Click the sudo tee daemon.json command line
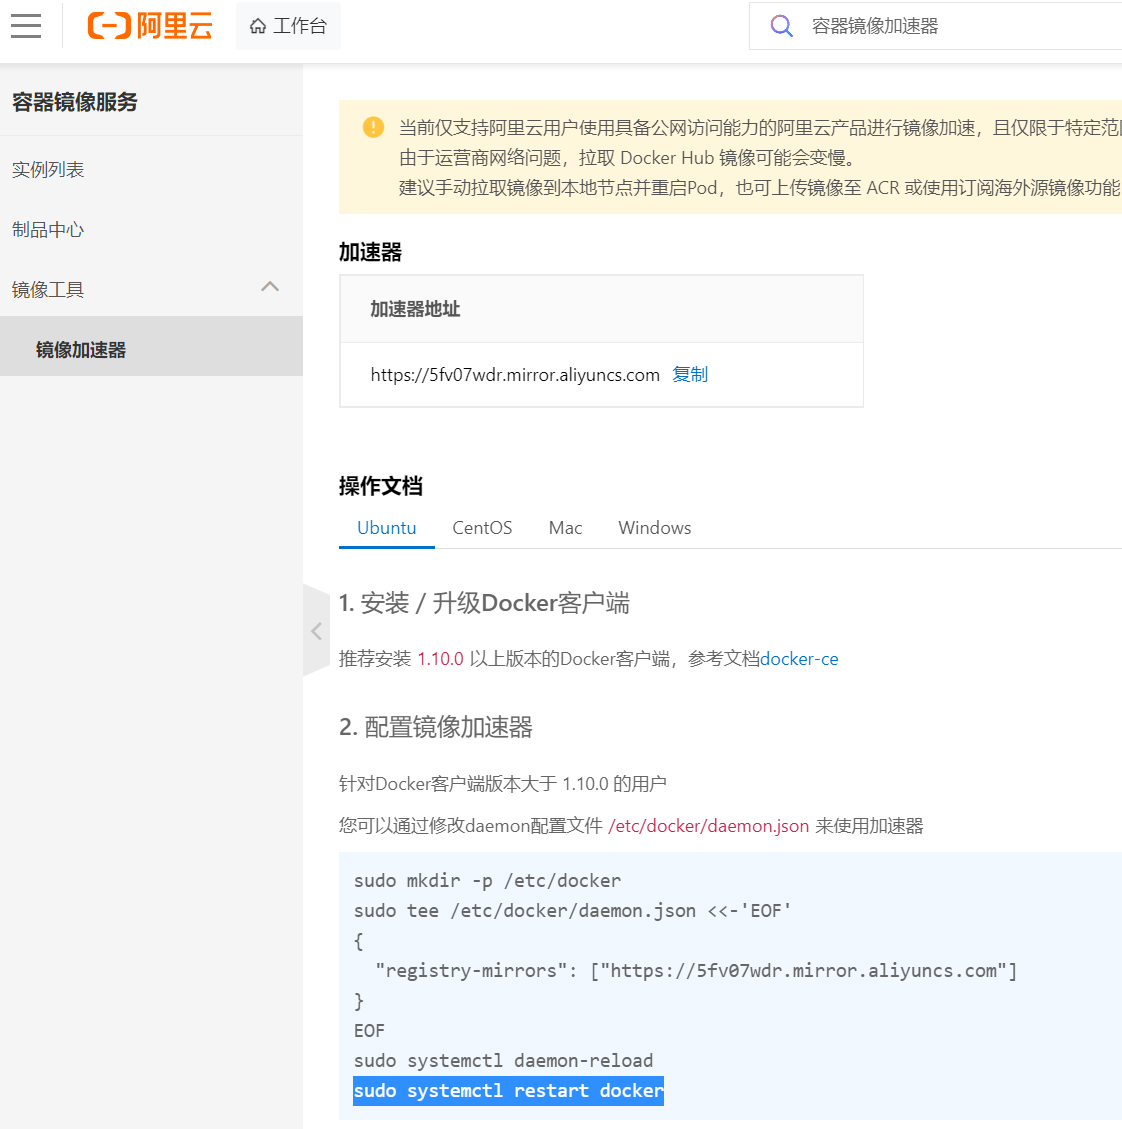The width and height of the screenshot is (1122, 1129). 573,911
